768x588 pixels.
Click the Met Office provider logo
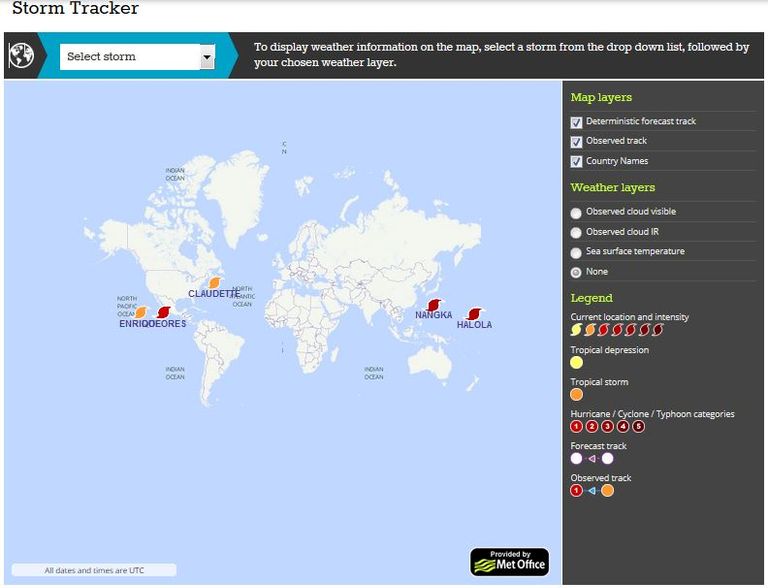[x=509, y=562]
